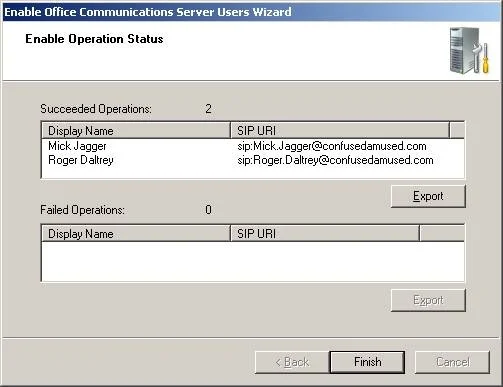Click the Succeeded Operations label
The image size is (503, 387).
[x=96, y=109]
